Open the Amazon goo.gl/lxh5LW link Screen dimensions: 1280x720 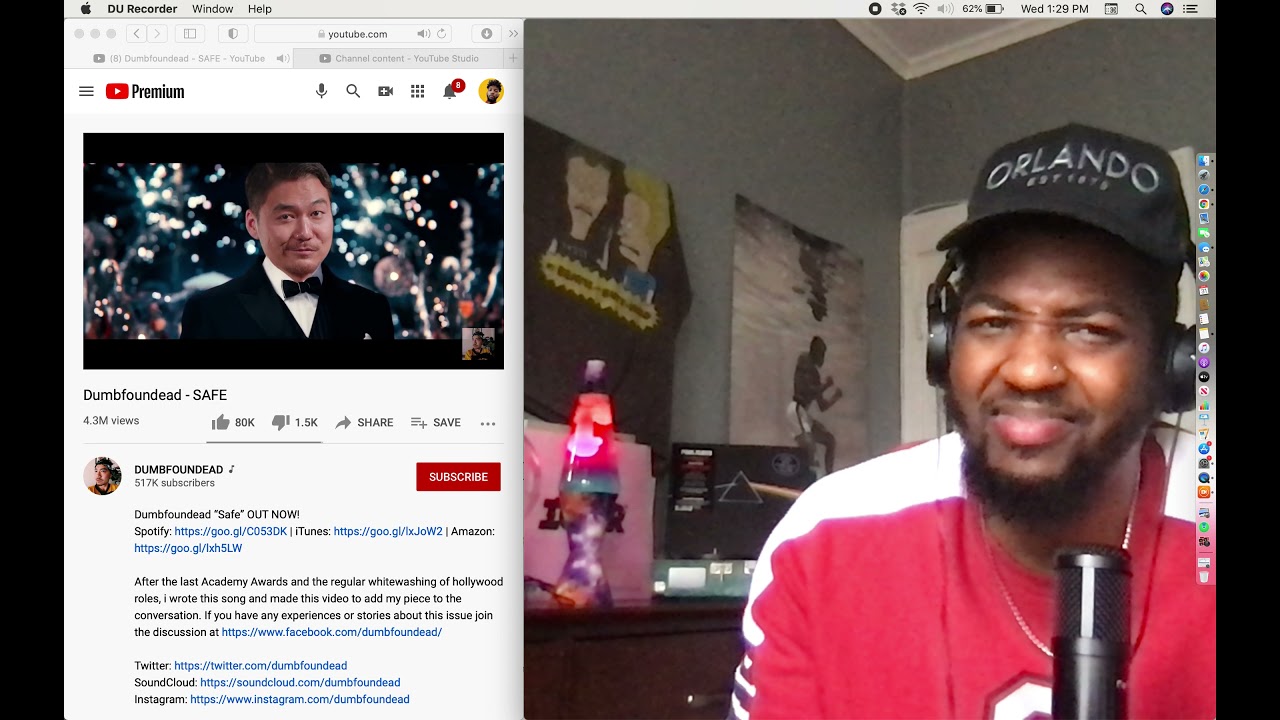(188, 548)
